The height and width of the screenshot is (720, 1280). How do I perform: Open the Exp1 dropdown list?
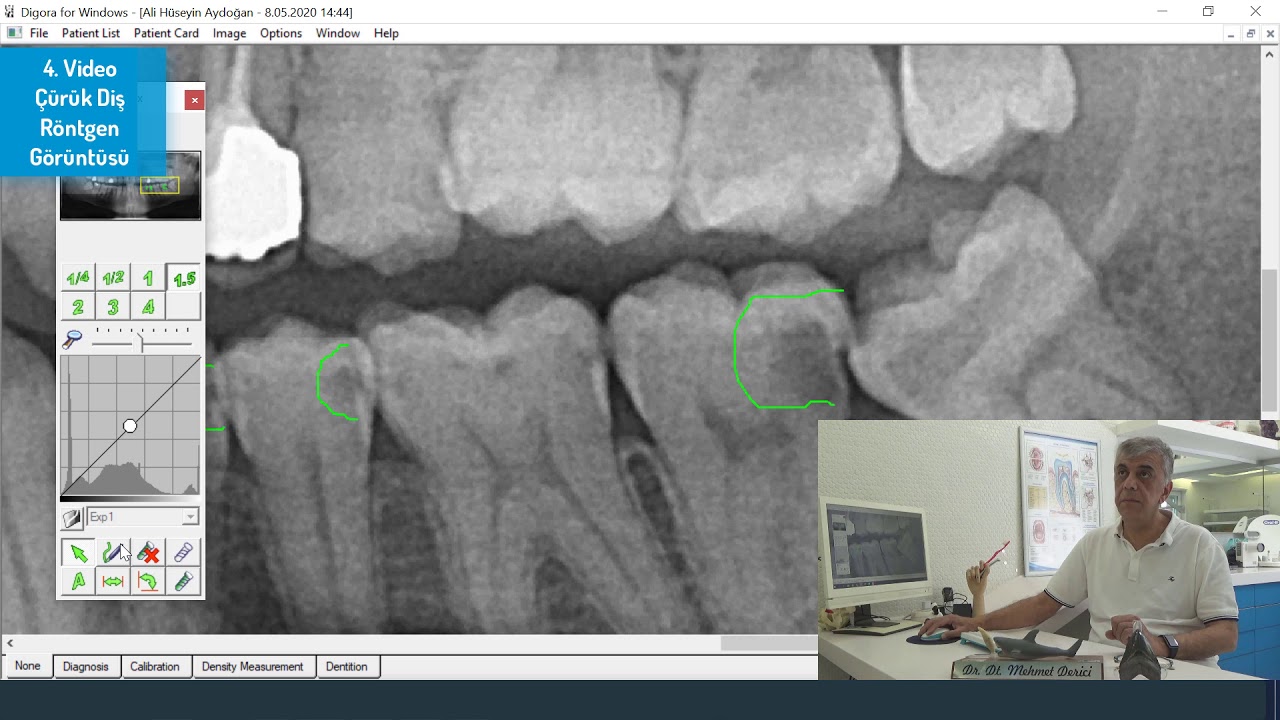click(190, 517)
